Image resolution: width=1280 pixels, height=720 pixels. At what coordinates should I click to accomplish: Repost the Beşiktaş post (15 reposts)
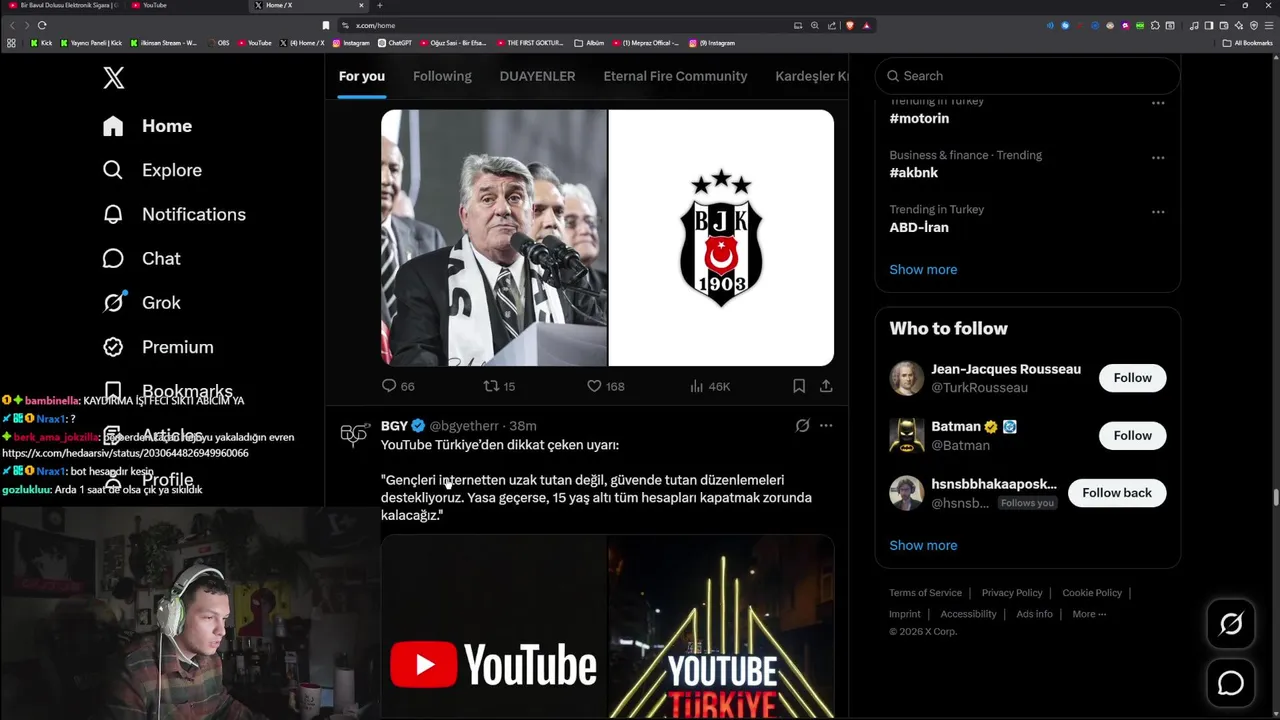click(500, 386)
